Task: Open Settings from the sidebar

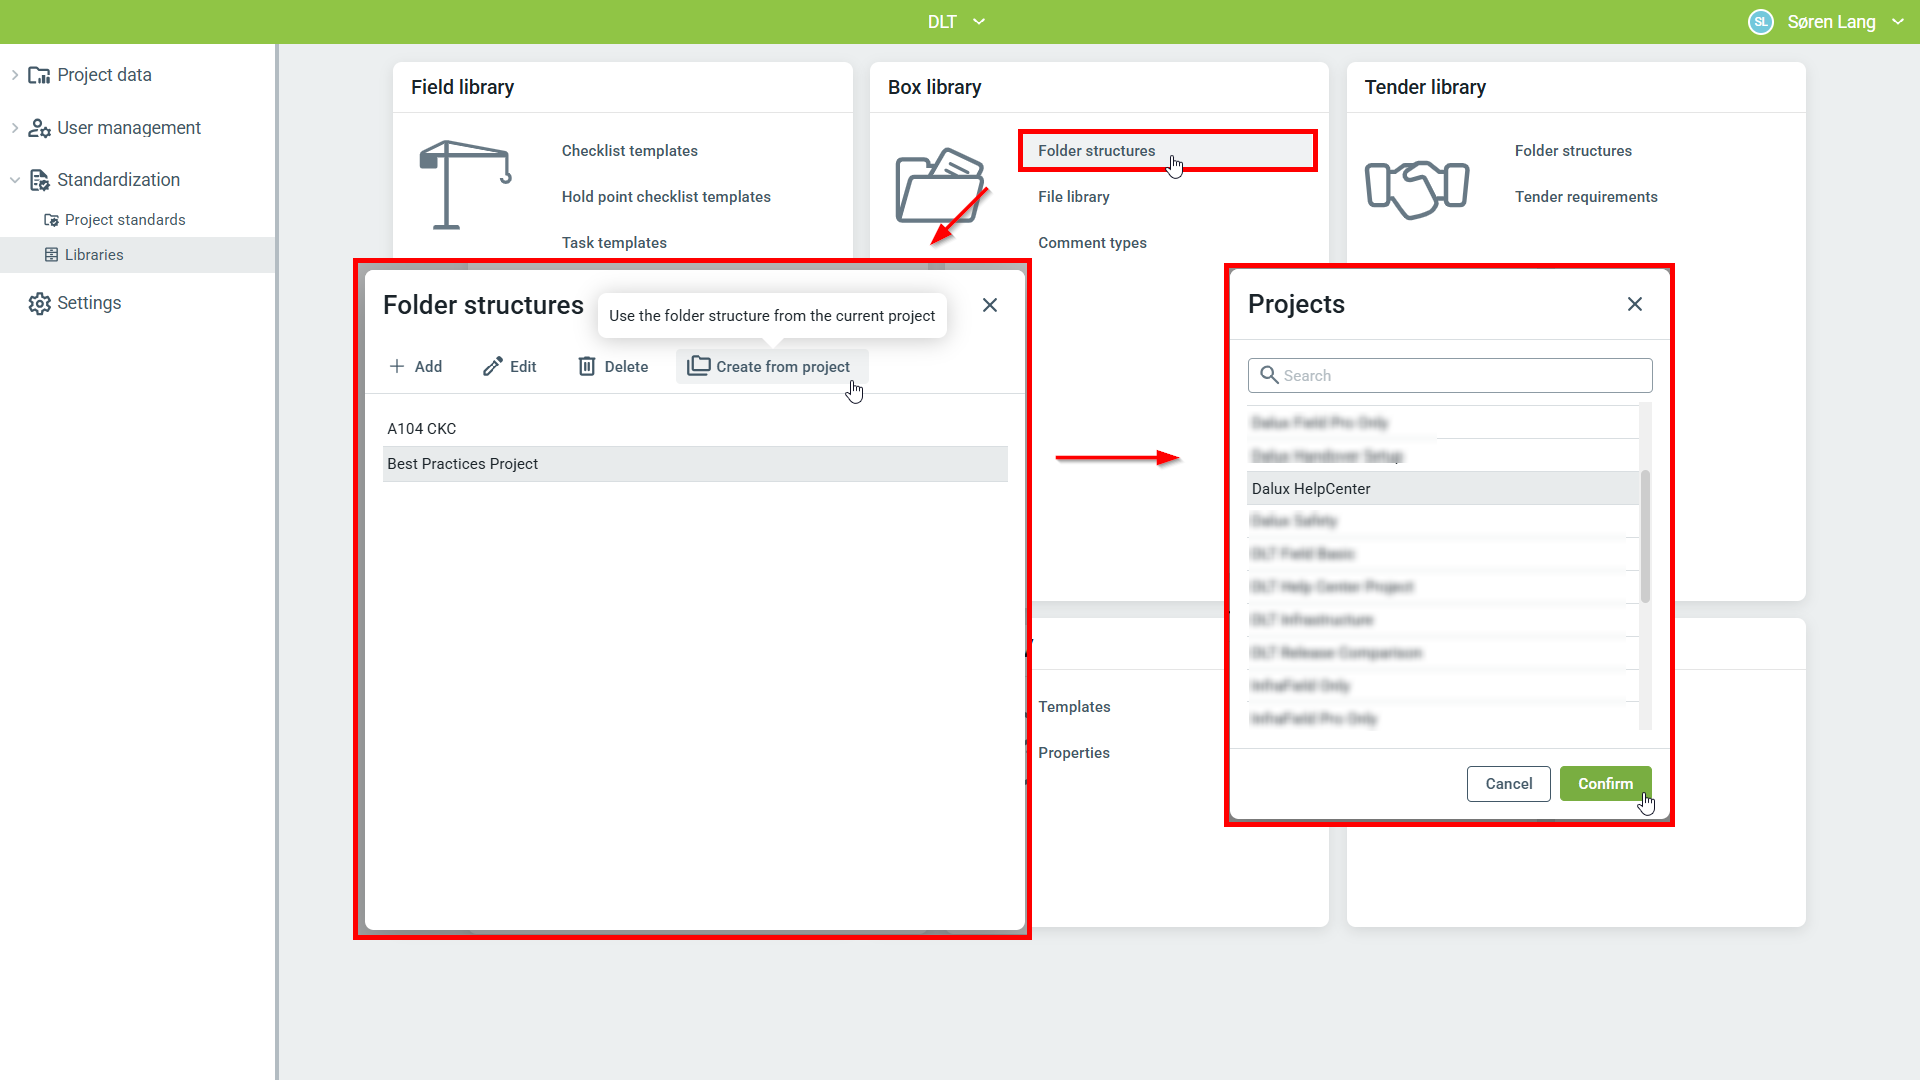Action: coord(88,303)
